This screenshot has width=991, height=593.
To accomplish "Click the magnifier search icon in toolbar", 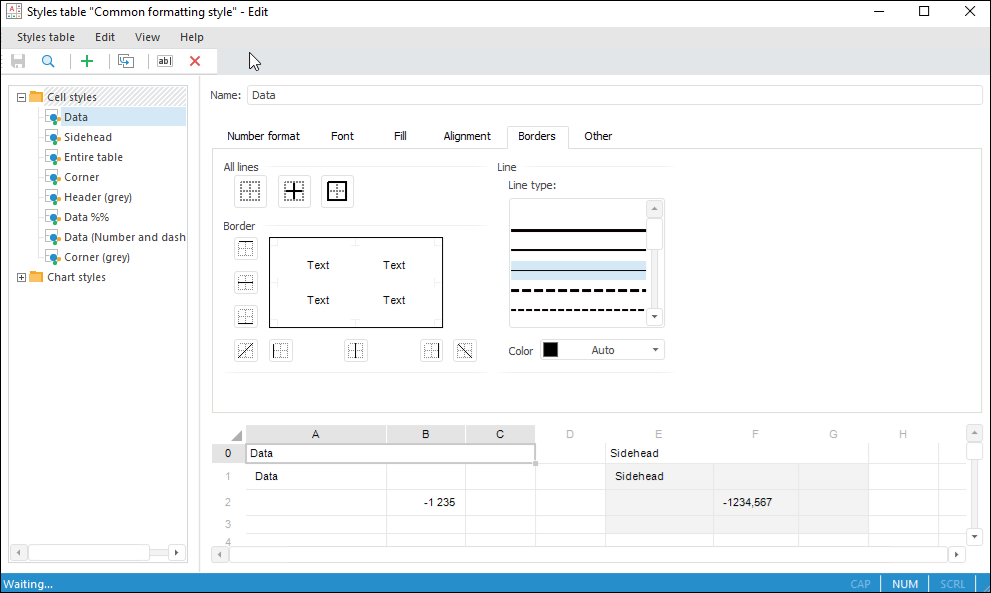I will pyautogui.click(x=48, y=61).
